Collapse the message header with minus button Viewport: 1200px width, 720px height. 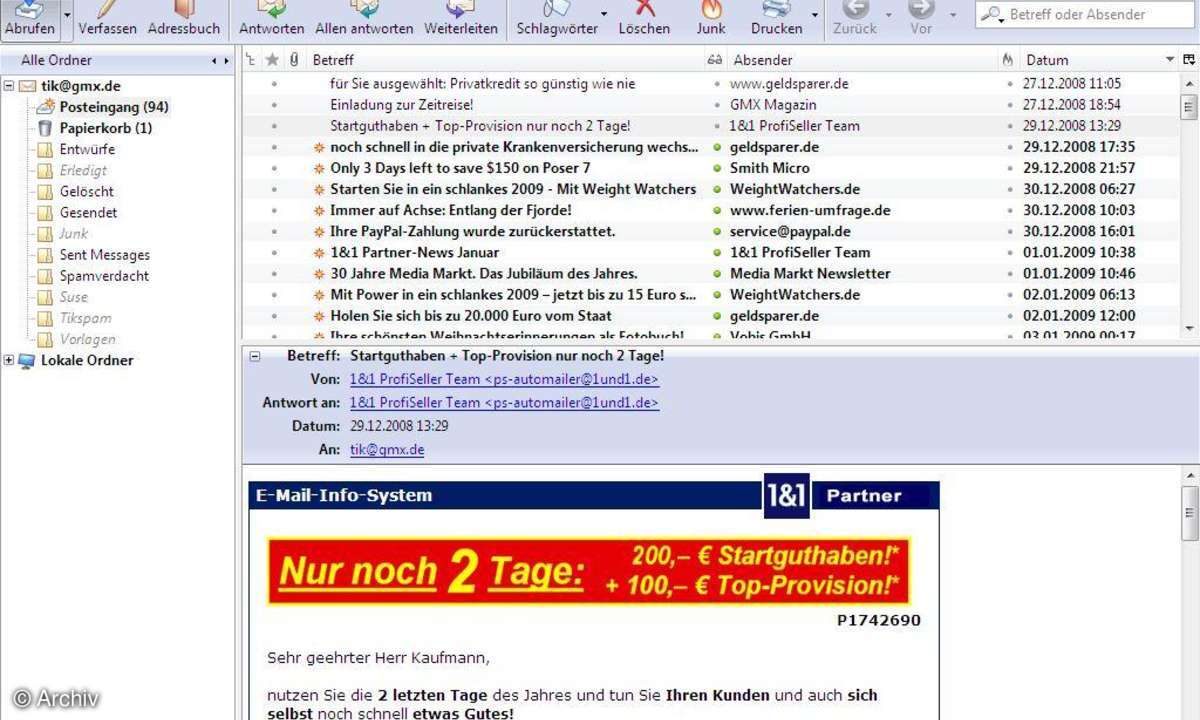(254, 356)
